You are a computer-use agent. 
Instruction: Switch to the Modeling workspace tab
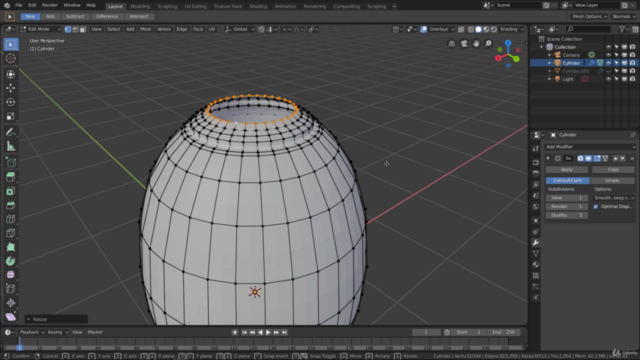tap(140, 7)
